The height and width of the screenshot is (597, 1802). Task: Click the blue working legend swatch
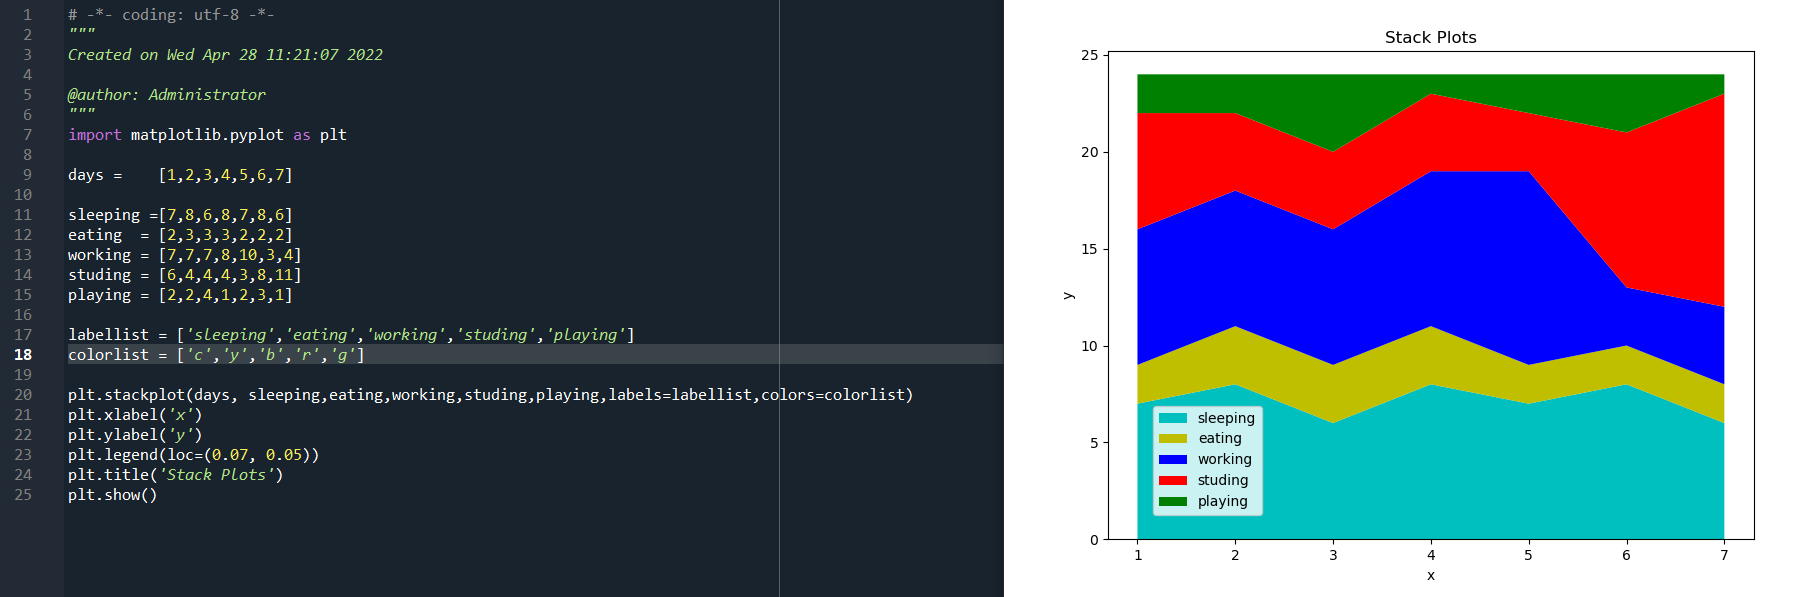pyautogui.click(x=1172, y=460)
